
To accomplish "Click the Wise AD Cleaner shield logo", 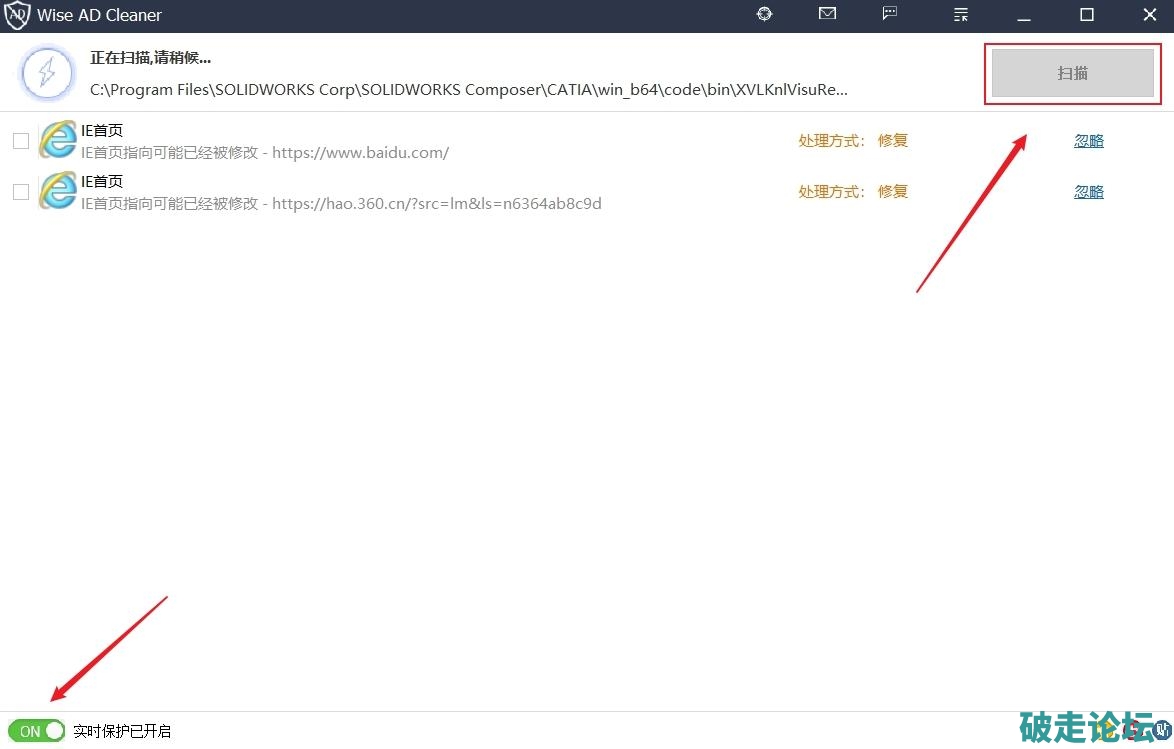I will (x=18, y=15).
